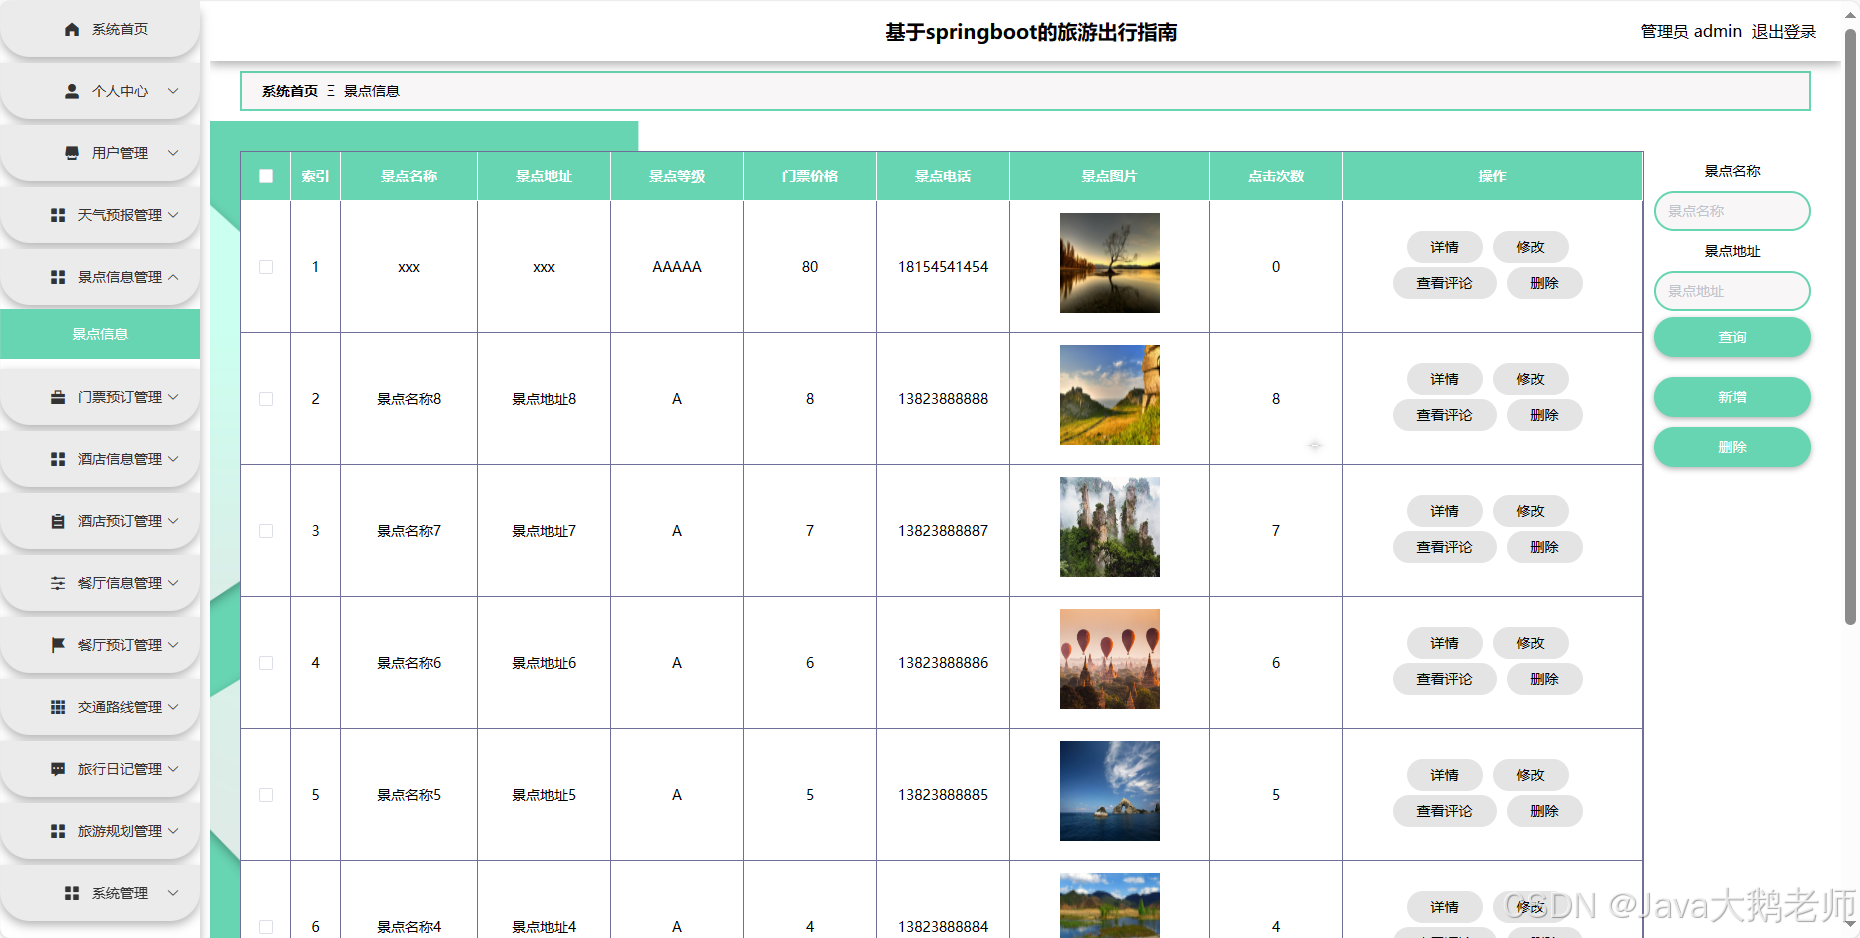The image size is (1860, 938).
Task: Click the grid icon for 天气预报管理
Action: [58, 215]
